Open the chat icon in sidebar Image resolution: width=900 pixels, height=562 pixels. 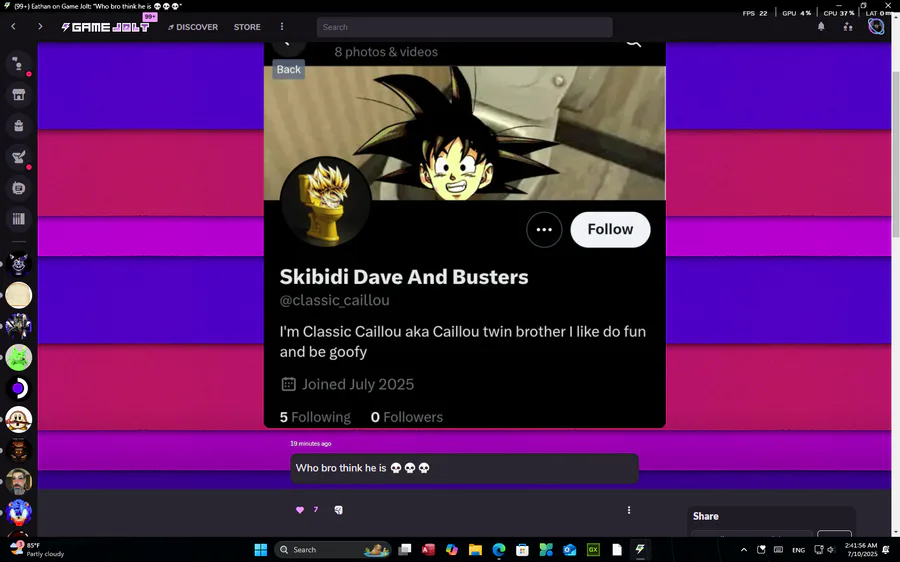click(x=18, y=64)
